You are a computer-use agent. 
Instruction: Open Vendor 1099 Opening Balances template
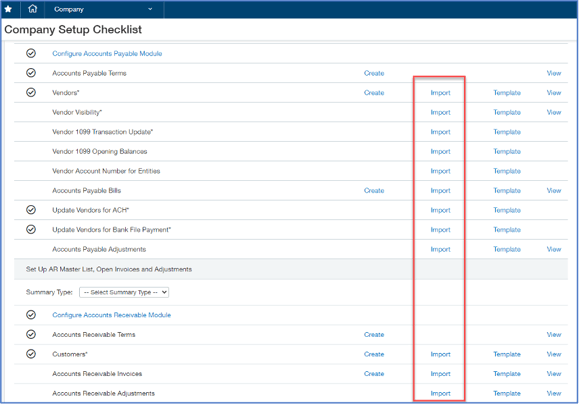pos(507,151)
